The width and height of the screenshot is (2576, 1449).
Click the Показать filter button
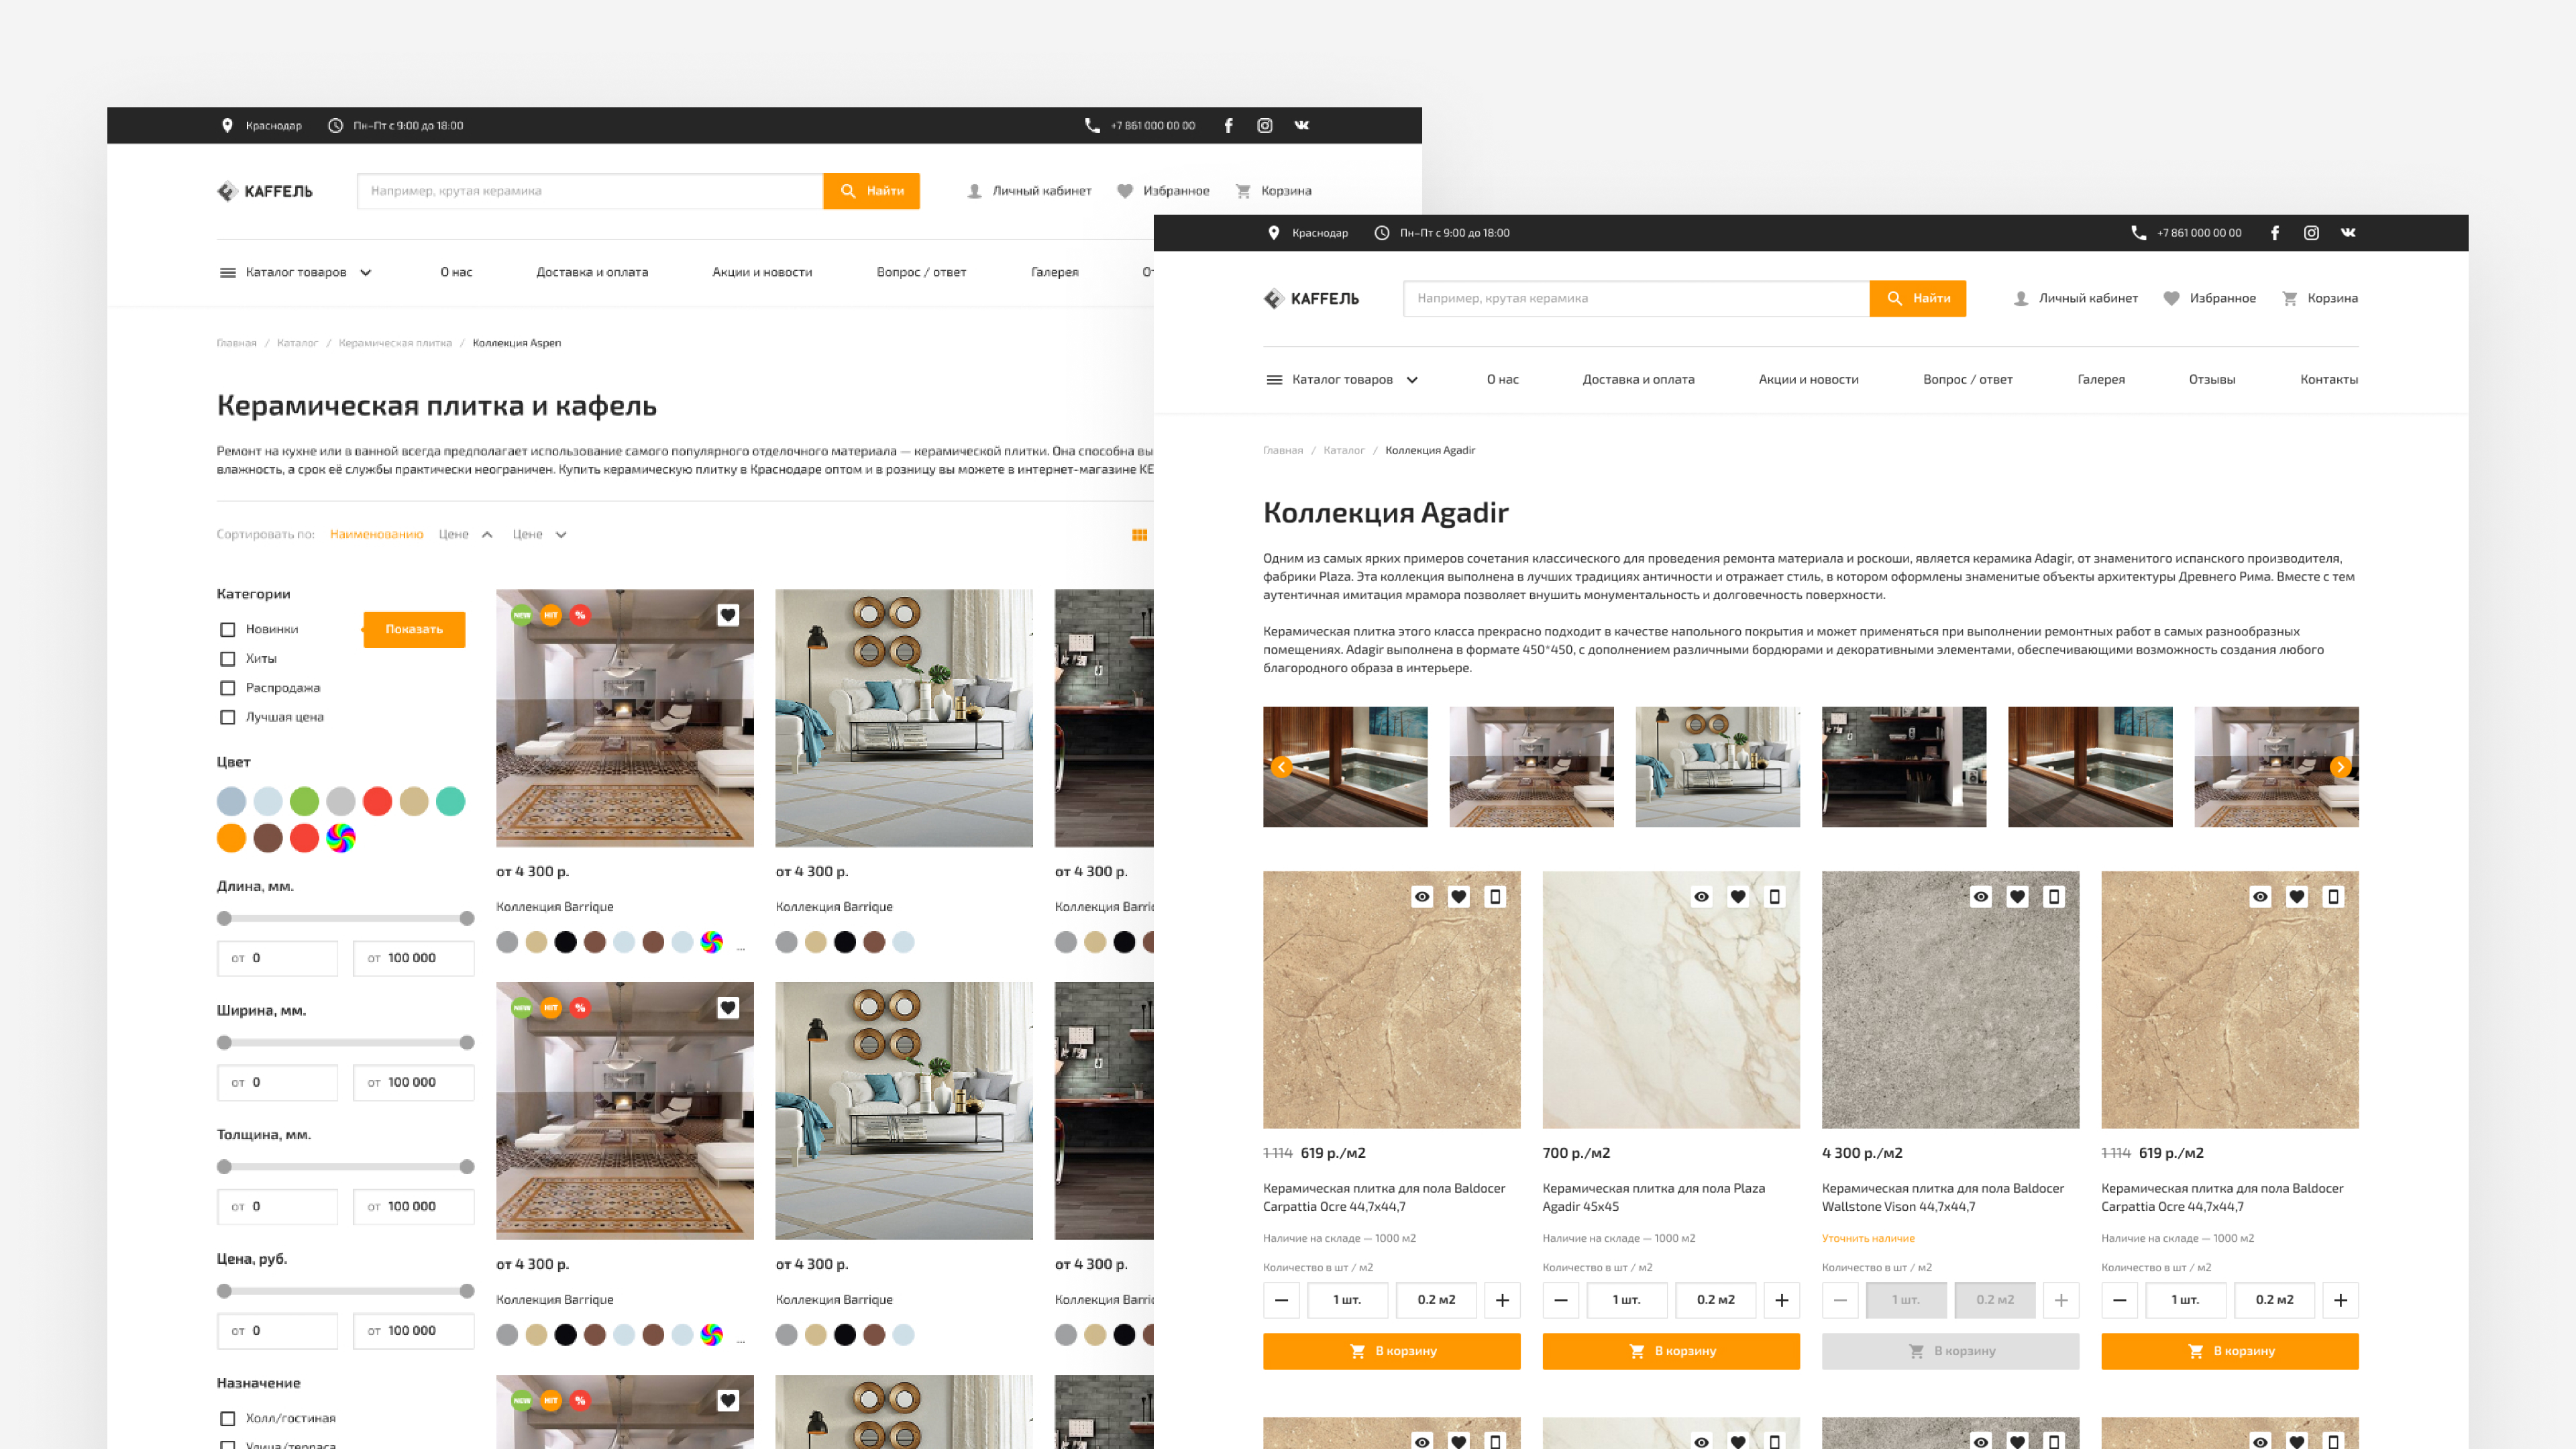click(414, 630)
